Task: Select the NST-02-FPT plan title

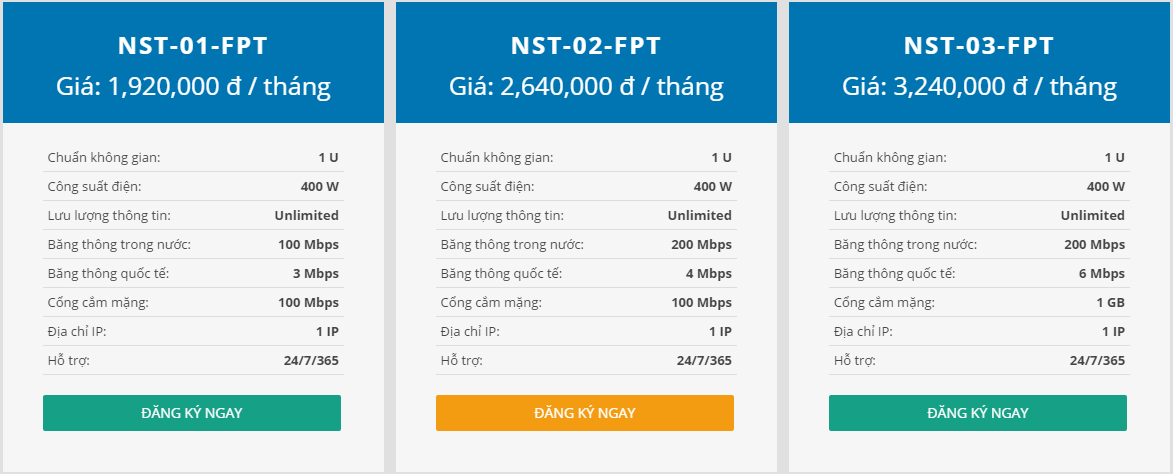Action: (x=586, y=46)
